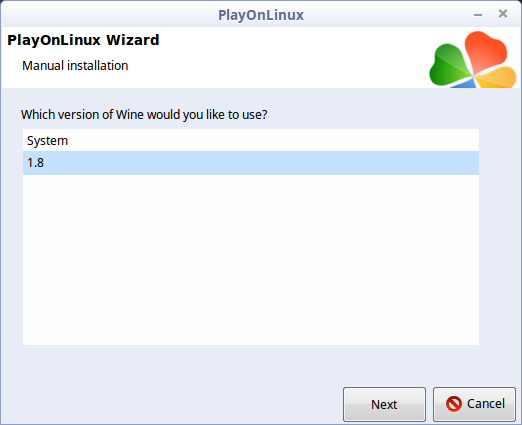Click the PlayOnLinux title bar text
The height and width of the screenshot is (425, 522).
261,15
